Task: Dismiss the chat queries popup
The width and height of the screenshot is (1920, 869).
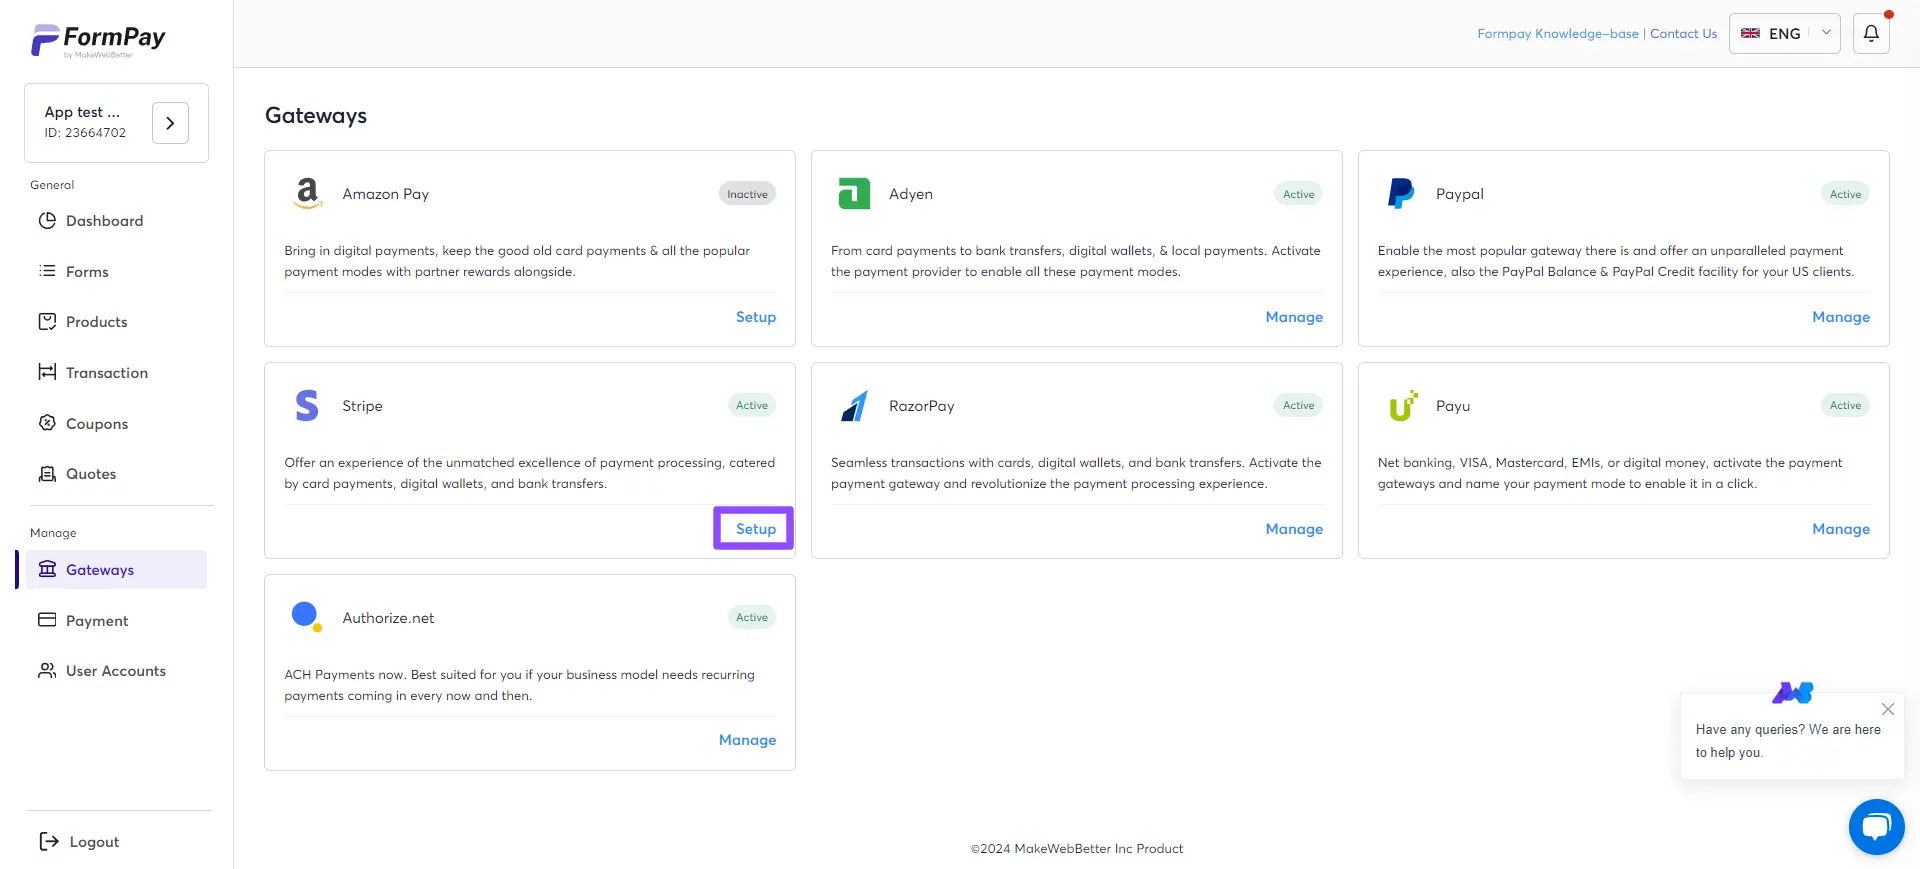Action: pos(1887,709)
